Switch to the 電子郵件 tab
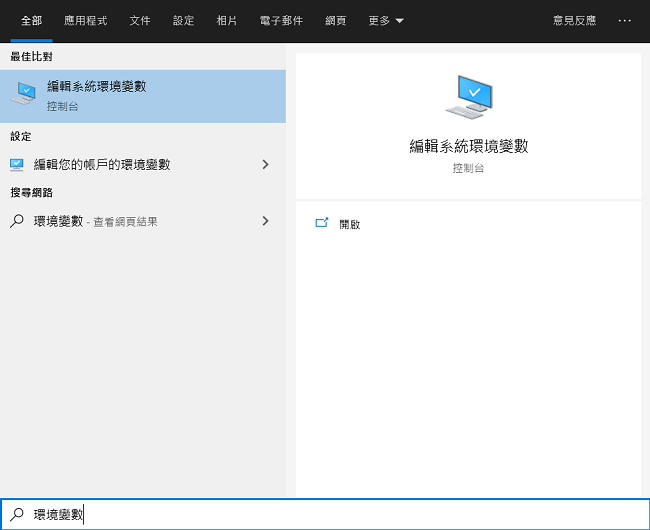This screenshot has width=650, height=530. 281,21
